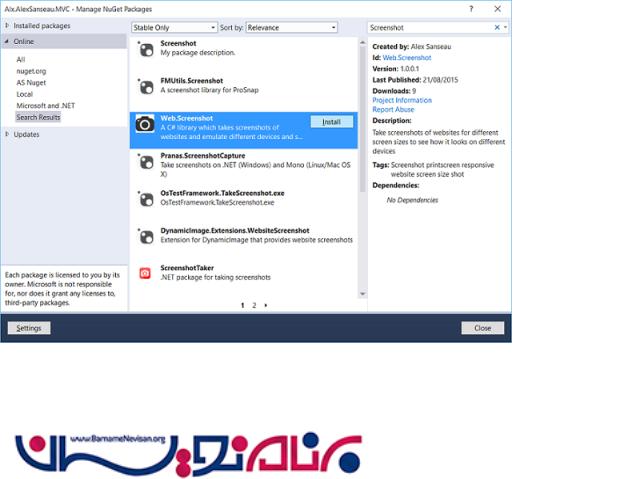Select the All source under Online

[x=21, y=60]
